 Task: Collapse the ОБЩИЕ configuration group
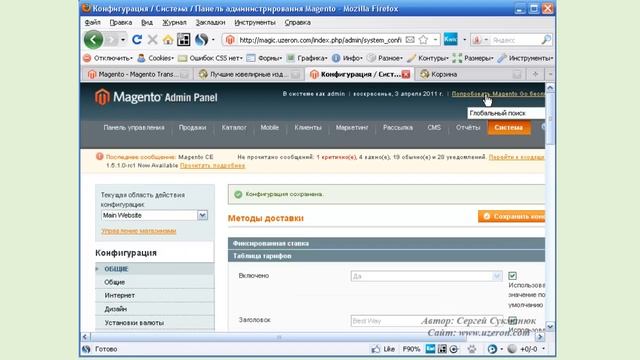point(154,269)
